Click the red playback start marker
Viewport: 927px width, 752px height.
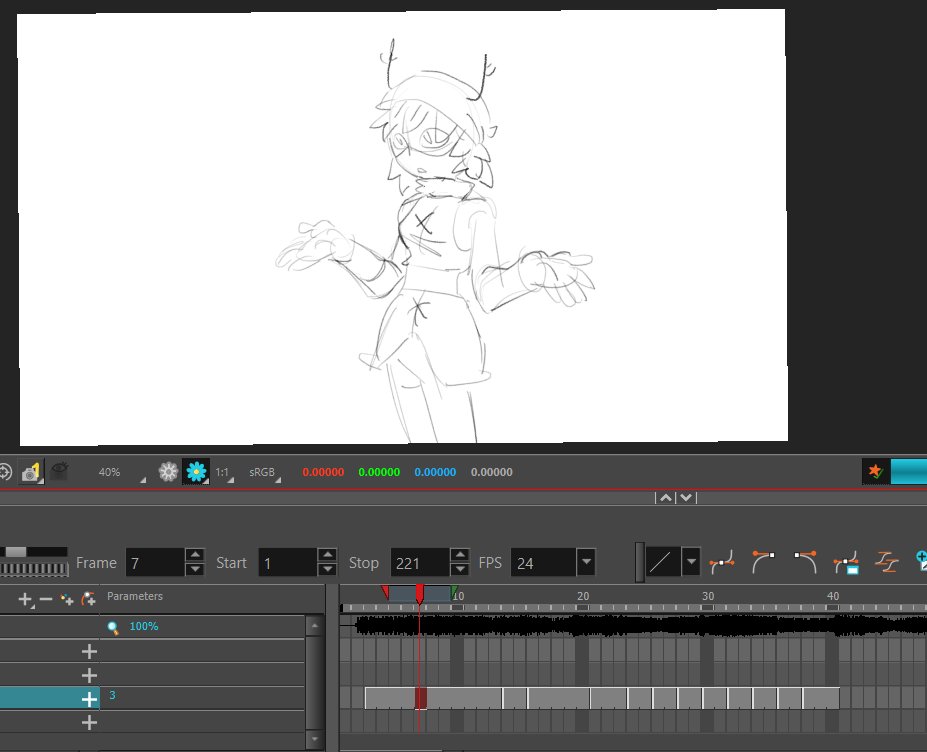(x=385, y=592)
